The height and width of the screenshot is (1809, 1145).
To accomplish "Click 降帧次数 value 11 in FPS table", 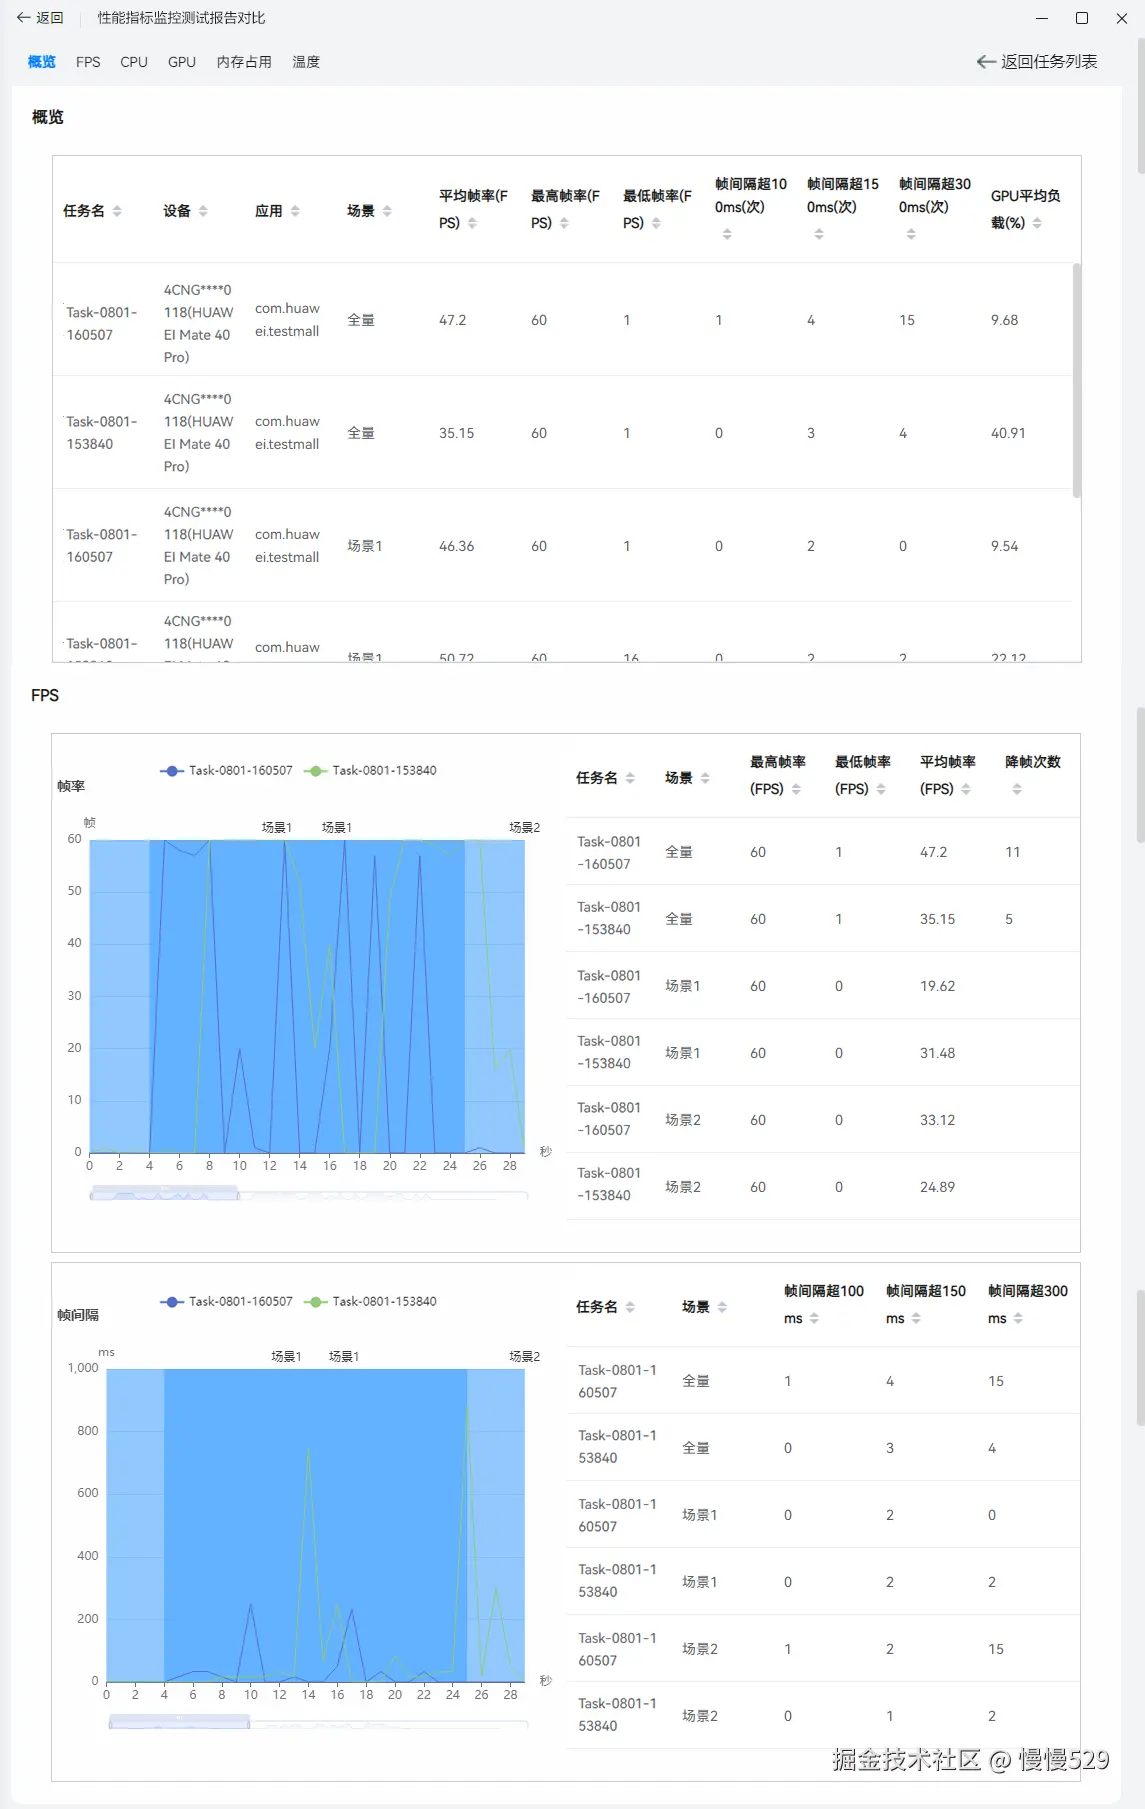I will tap(1012, 852).
